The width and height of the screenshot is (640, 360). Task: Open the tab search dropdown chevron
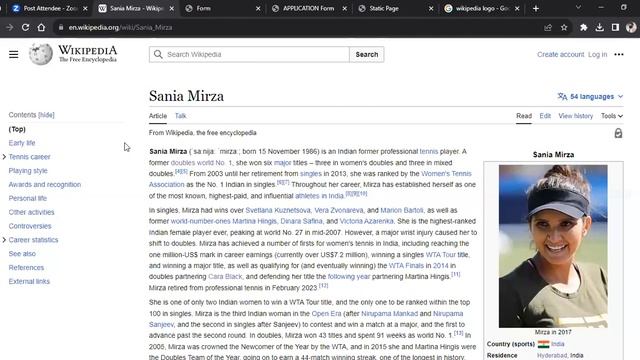point(578,7)
